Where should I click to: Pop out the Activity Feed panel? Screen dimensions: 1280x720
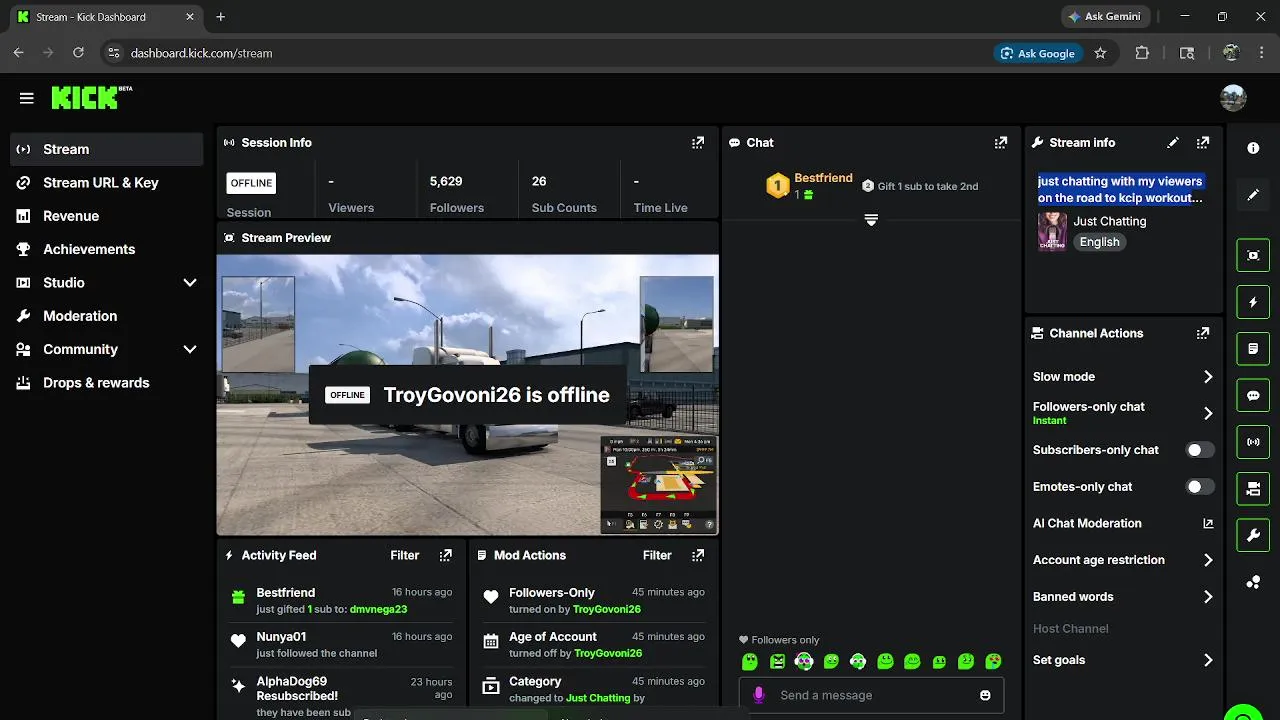[x=446, y=555]
